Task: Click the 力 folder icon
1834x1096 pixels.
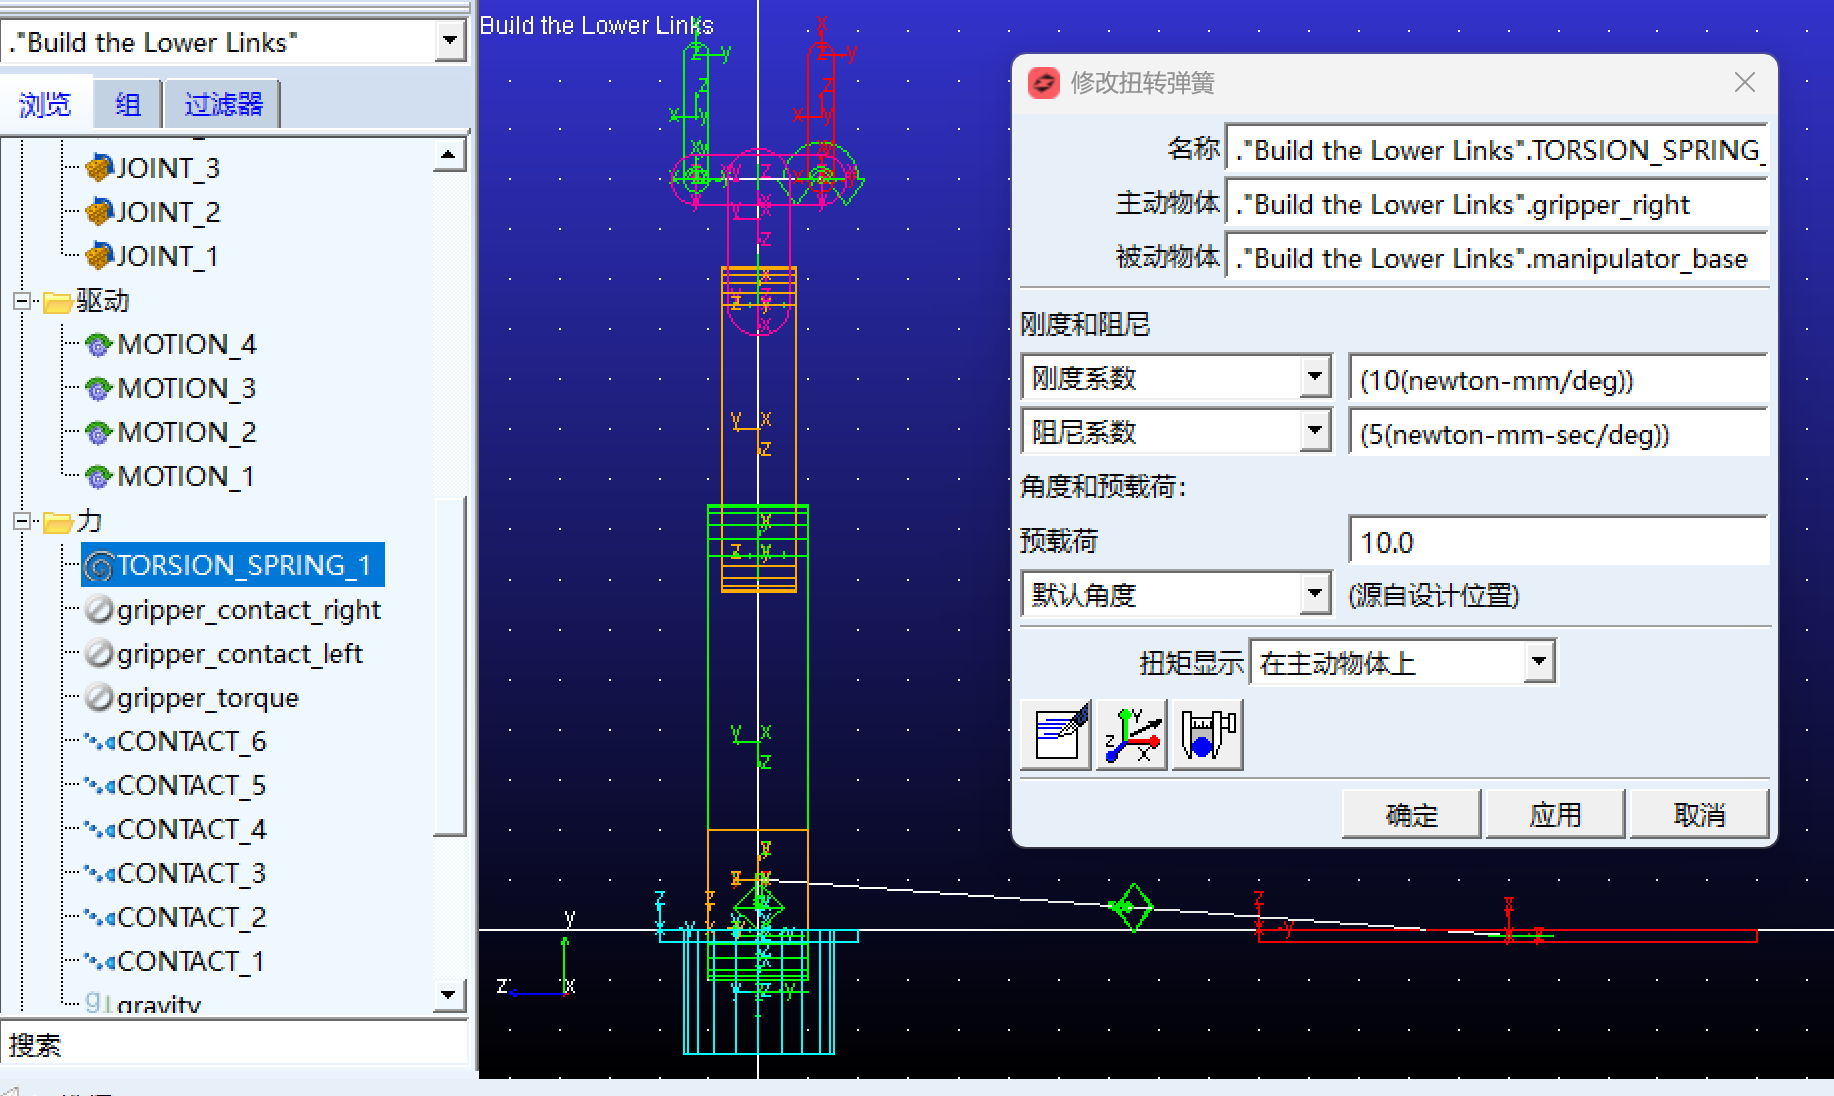Action: coord(57,521)
